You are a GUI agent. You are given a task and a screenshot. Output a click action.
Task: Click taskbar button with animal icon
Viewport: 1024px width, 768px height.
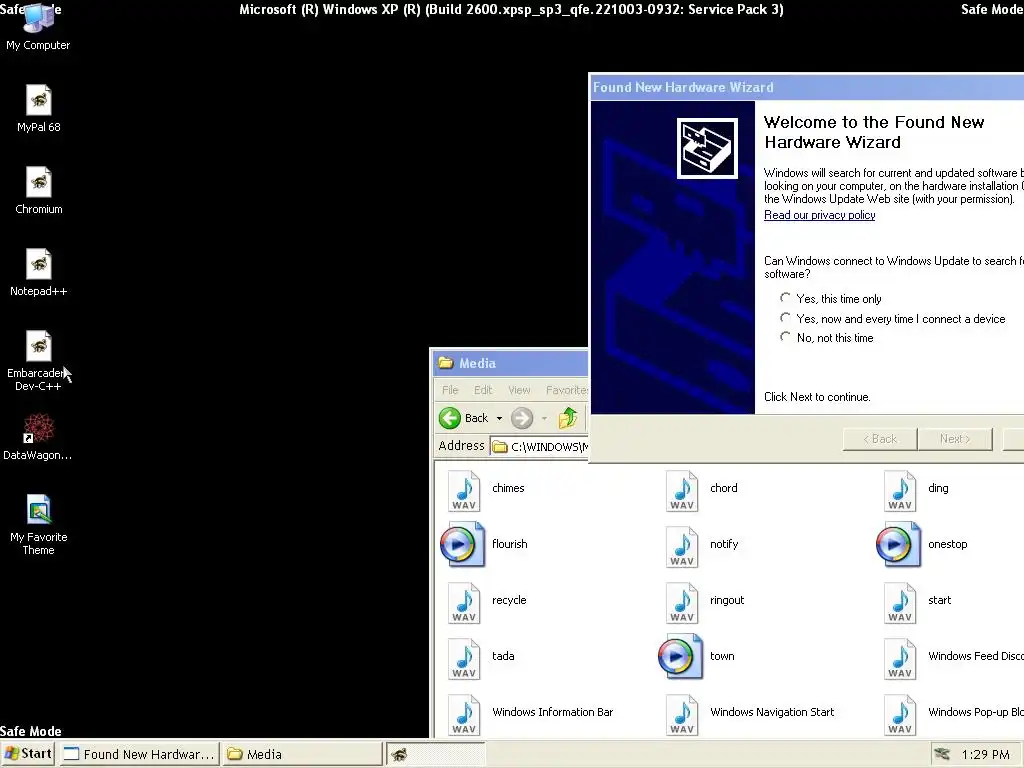[x=436, y=754]
